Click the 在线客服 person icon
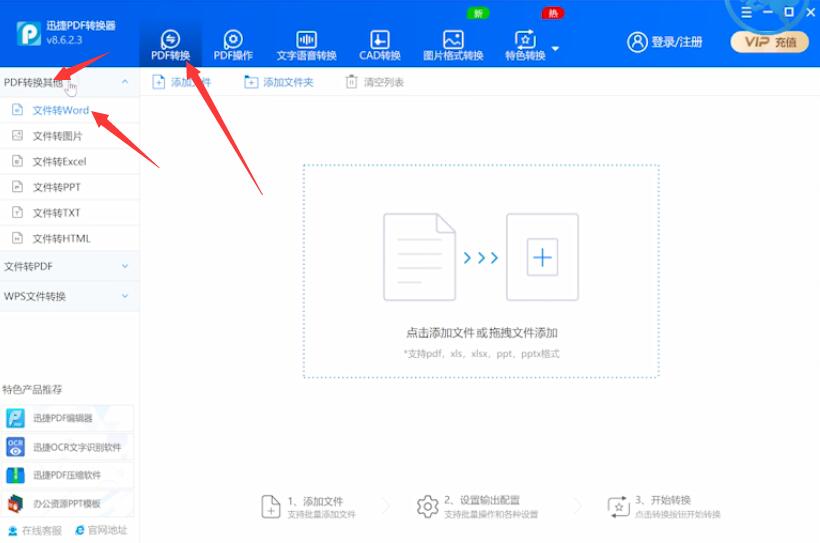 point(13,530)
